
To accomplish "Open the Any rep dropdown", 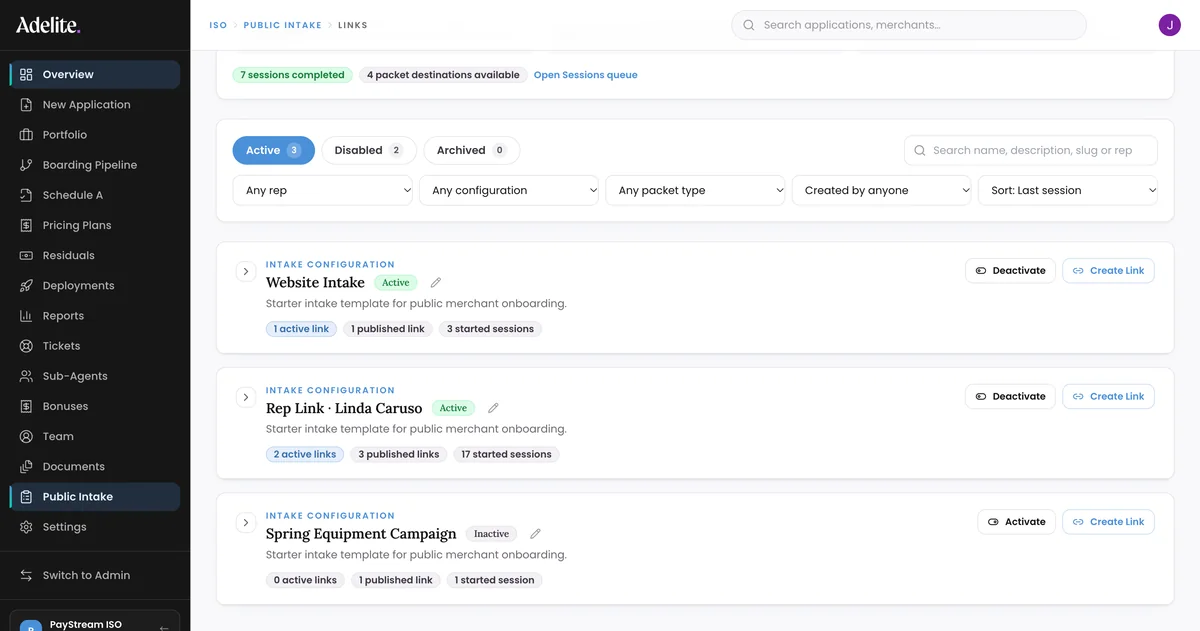I will click(323, 190).
